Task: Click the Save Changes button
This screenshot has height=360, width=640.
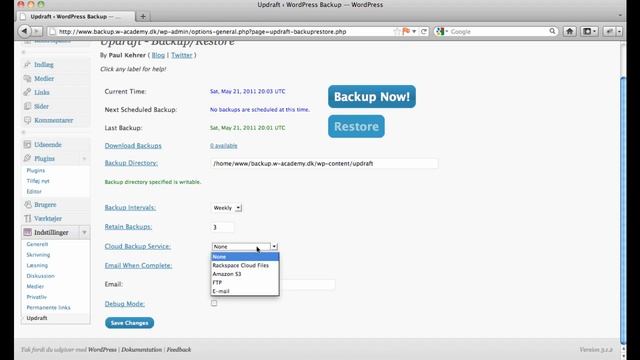Action: click(x=129, y=323)
